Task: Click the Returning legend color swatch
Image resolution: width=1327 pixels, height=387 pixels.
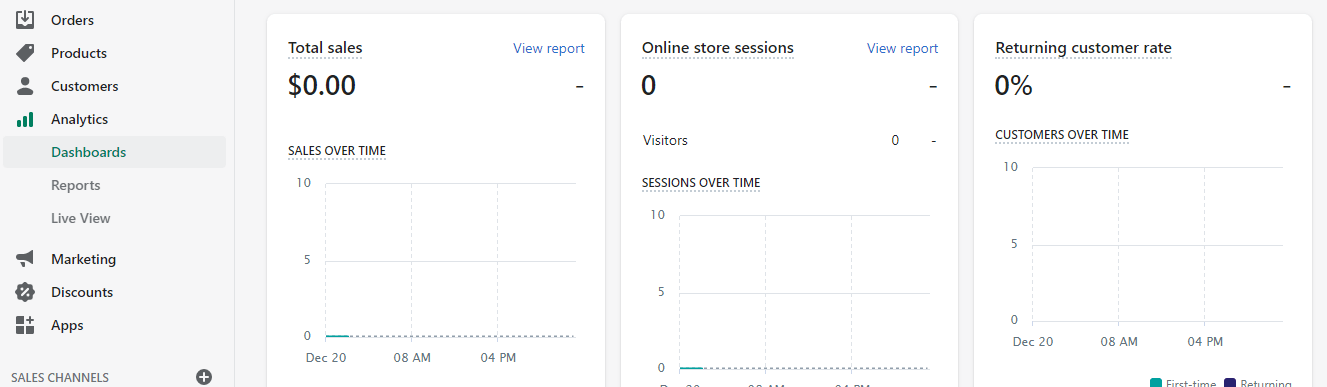Action: tap(1230, 383)
